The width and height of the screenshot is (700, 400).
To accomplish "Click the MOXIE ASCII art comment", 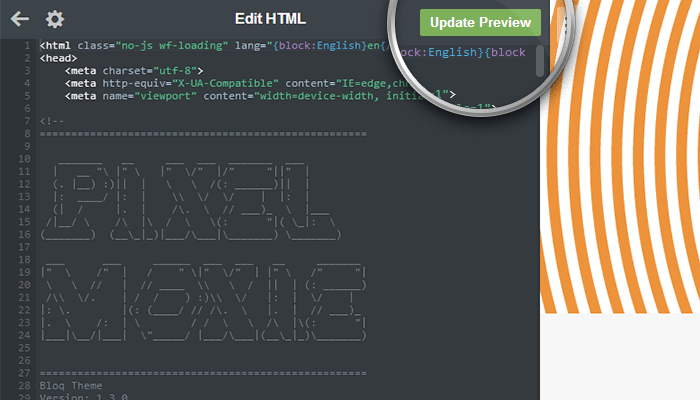I will pyautogui.click(x=203, y=304).
